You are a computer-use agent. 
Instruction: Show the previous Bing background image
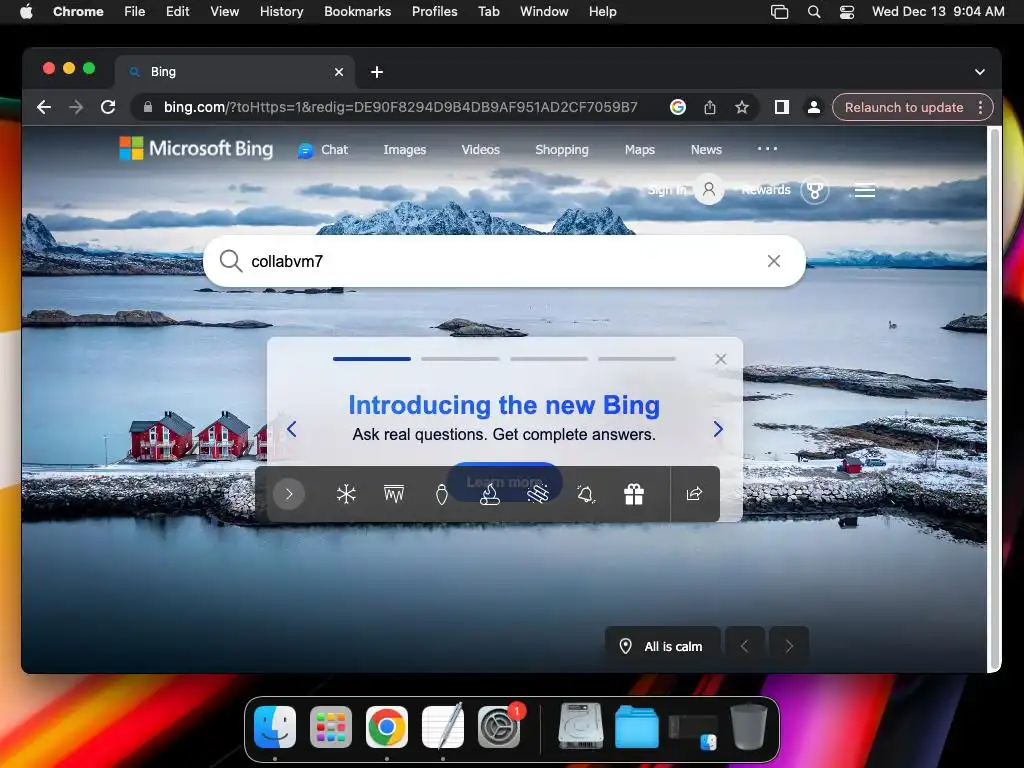[x=744, y=647]
